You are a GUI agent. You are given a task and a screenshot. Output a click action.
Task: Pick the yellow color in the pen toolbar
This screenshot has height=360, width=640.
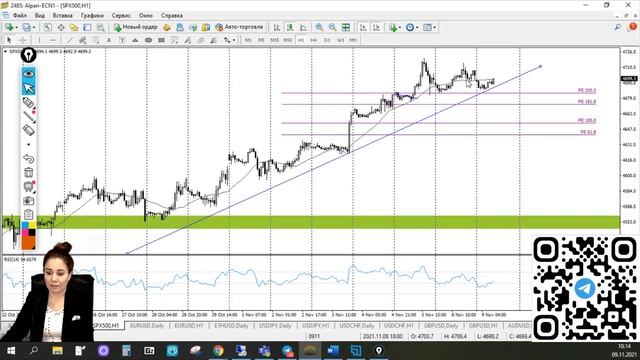click(32, 226)
